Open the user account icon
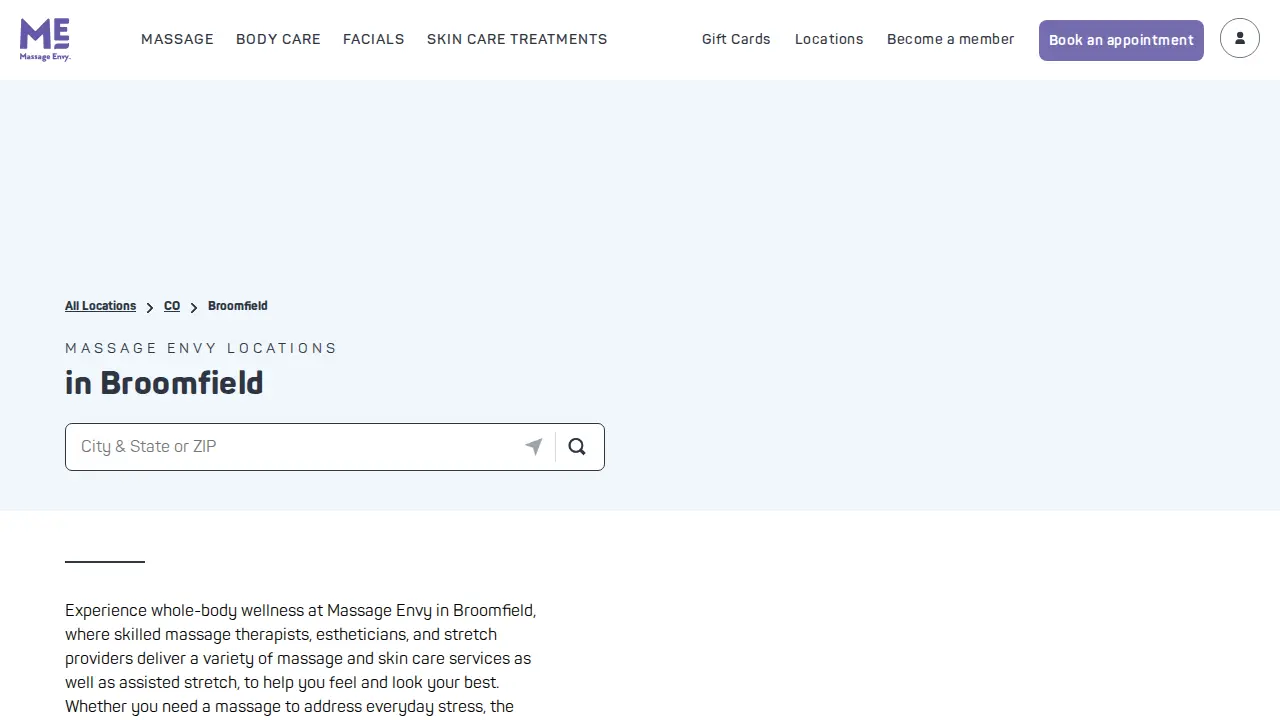1280x720 pixels. coord(1240,39)
